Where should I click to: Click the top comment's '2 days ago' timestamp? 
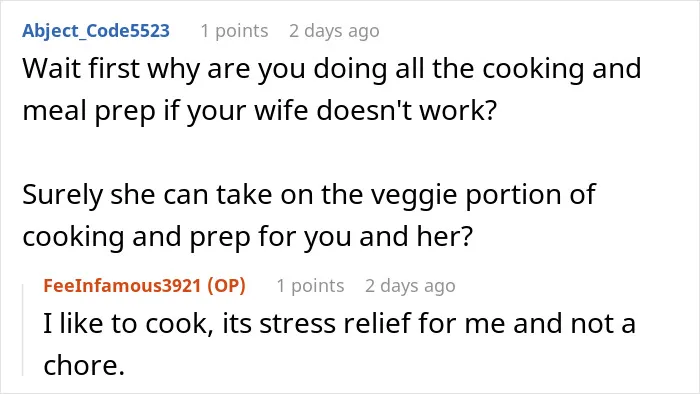coord(334,31)
